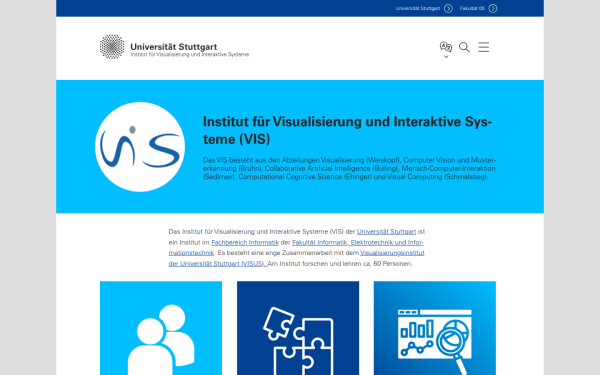Click the heading Institut für Visualisierung und Interaktive Systeme
The width and height of the screenshot is (600, 375).
(347, 130)
